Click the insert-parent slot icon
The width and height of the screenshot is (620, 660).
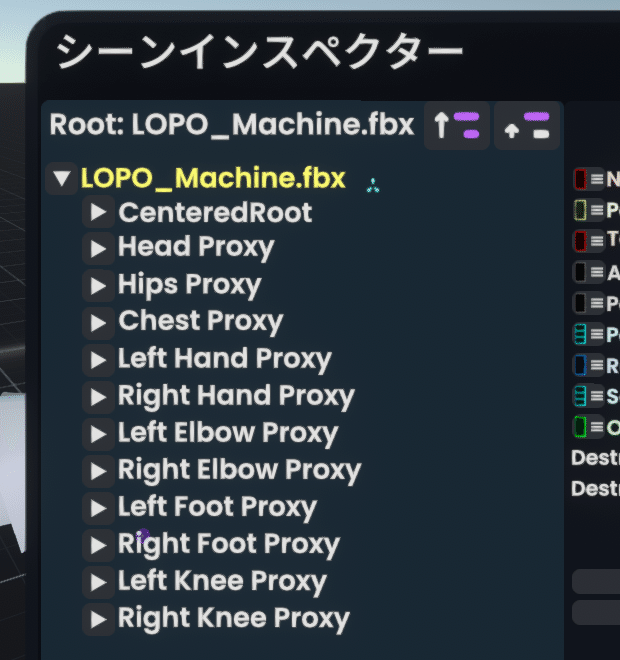click(x=527, y=125)
